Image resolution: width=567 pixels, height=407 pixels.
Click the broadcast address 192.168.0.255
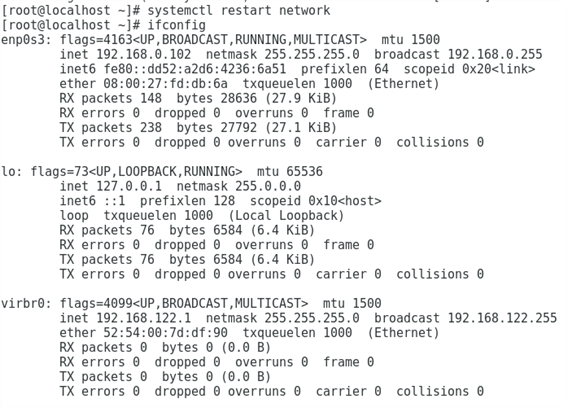[x=495, y=54]
